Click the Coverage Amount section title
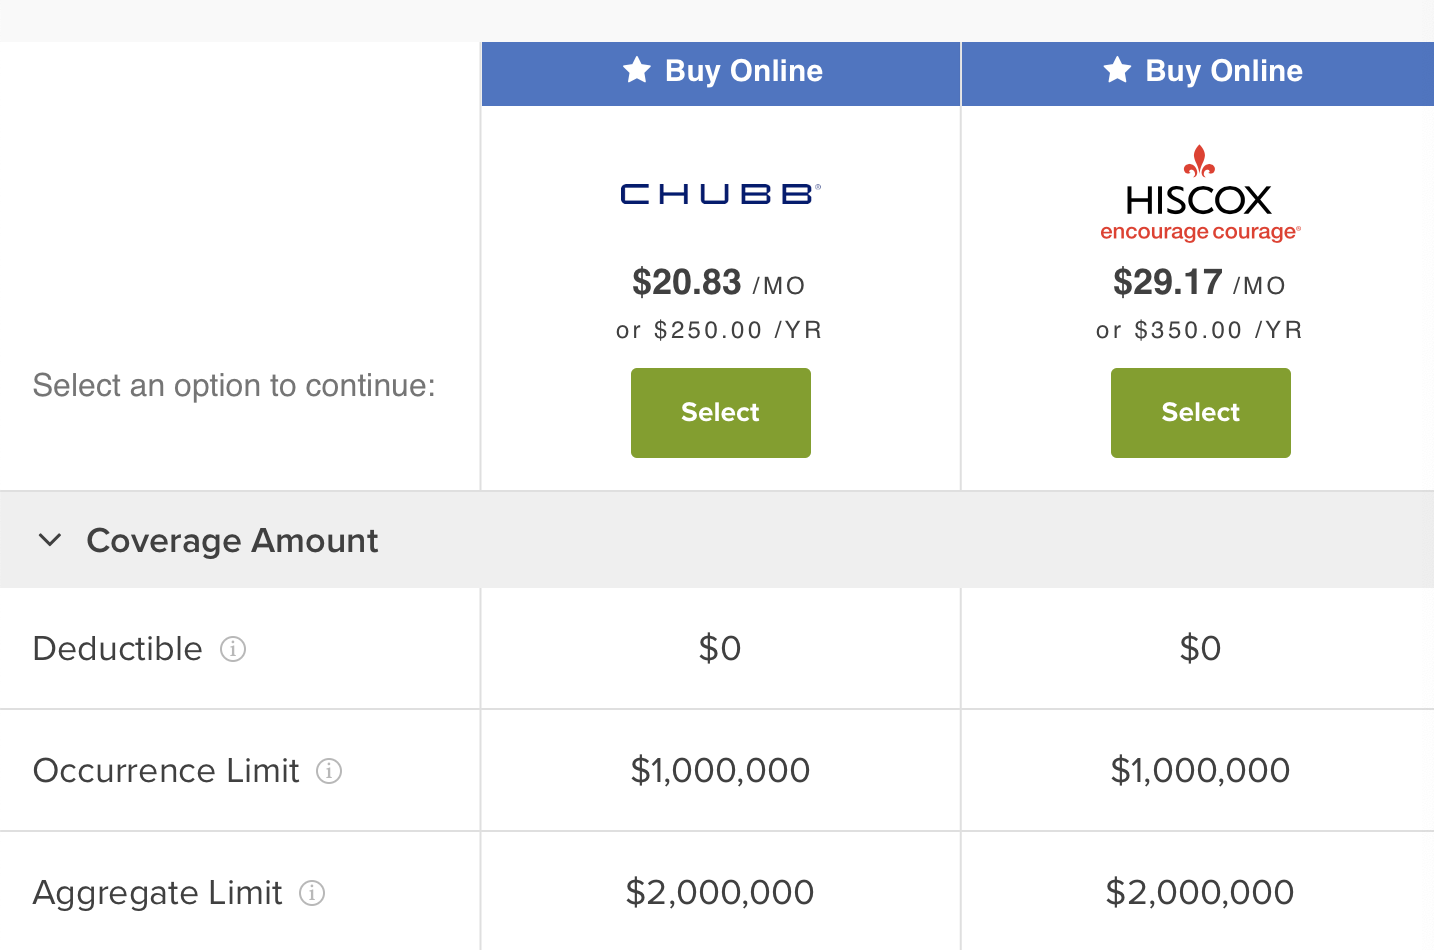 click(x=232, y=541)
